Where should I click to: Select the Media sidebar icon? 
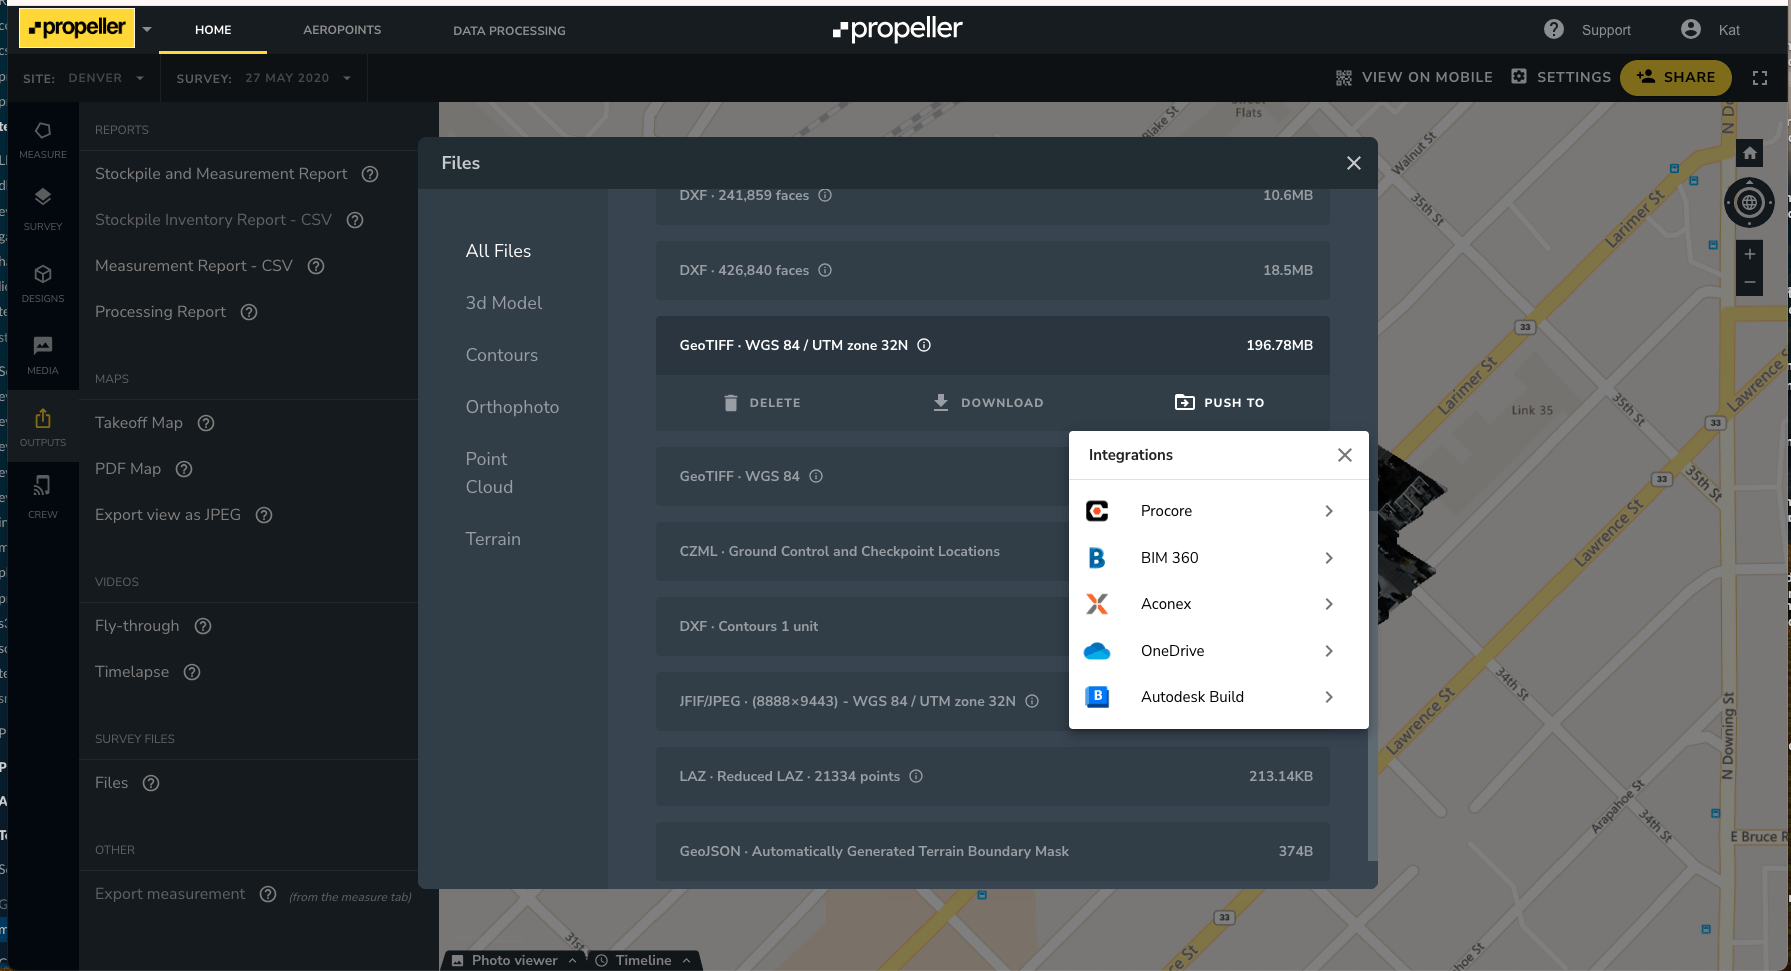(x=43, y=355)
